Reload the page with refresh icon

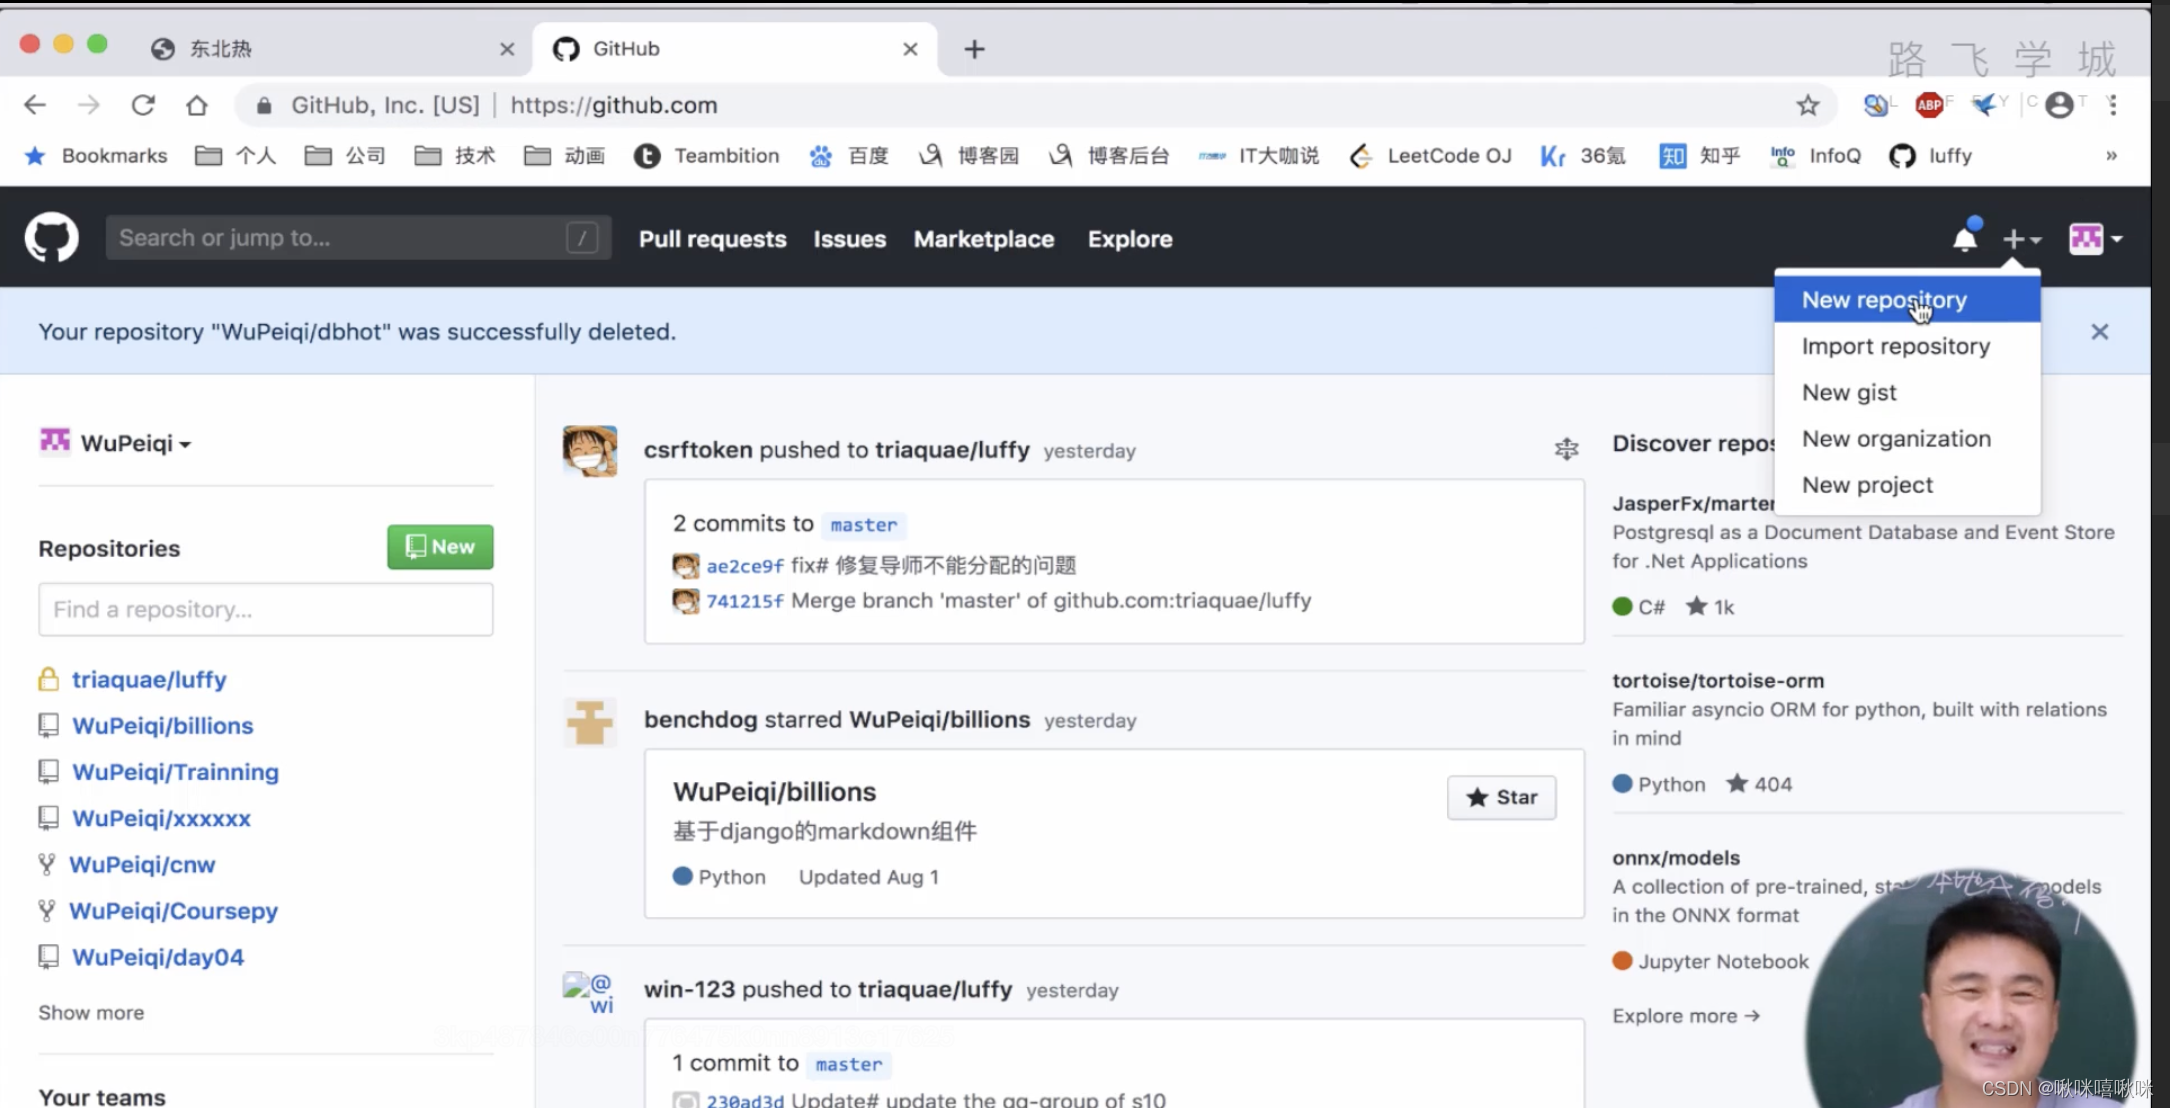[143, 104]
